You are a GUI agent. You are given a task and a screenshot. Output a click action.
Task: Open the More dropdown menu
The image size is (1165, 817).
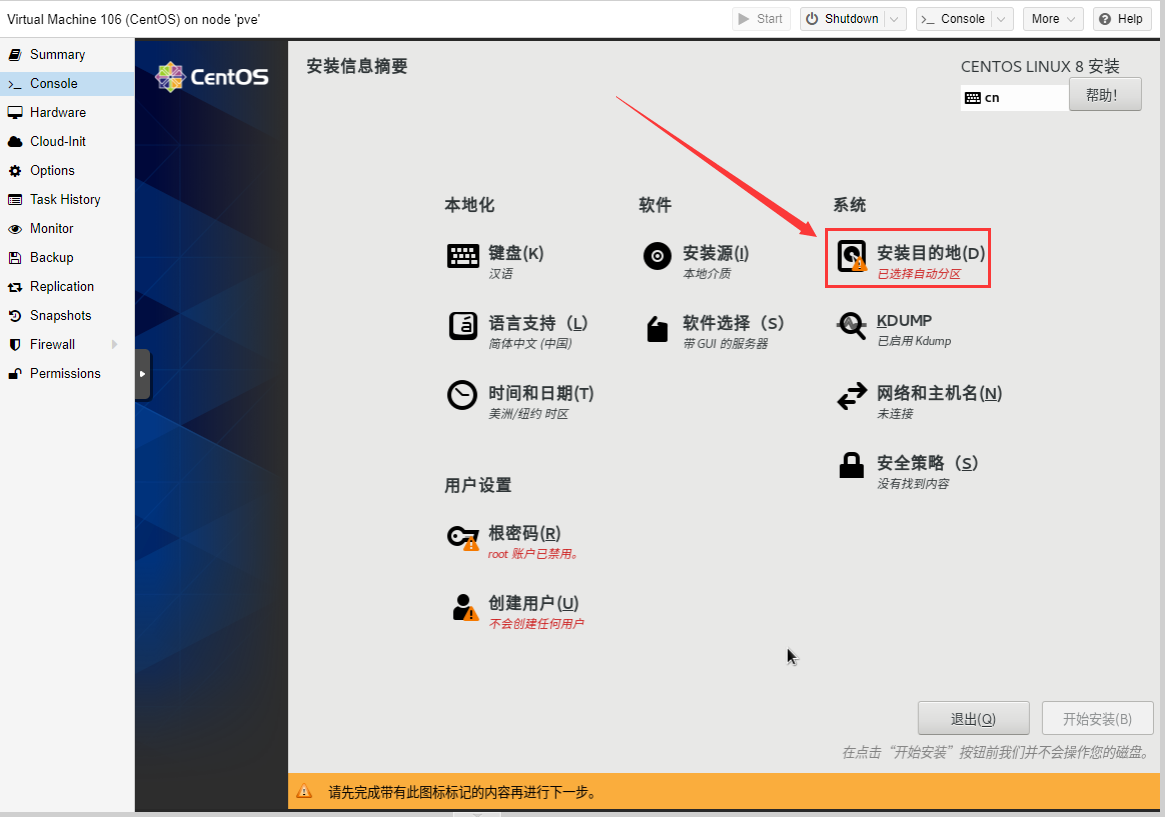[1053, 19]
